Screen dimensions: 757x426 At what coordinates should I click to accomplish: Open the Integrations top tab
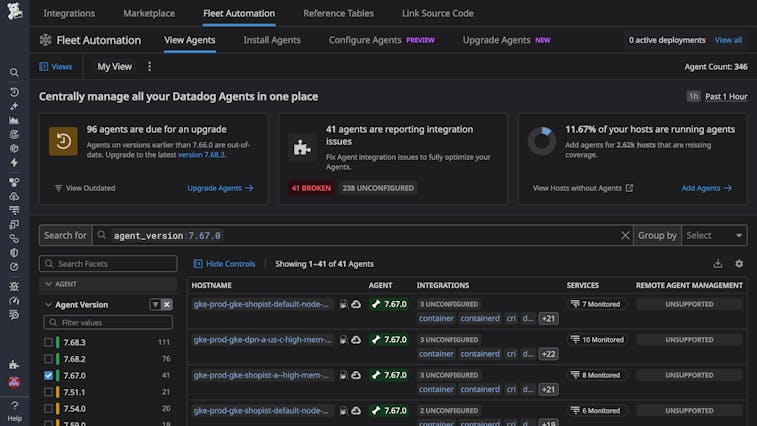(69, 14)
